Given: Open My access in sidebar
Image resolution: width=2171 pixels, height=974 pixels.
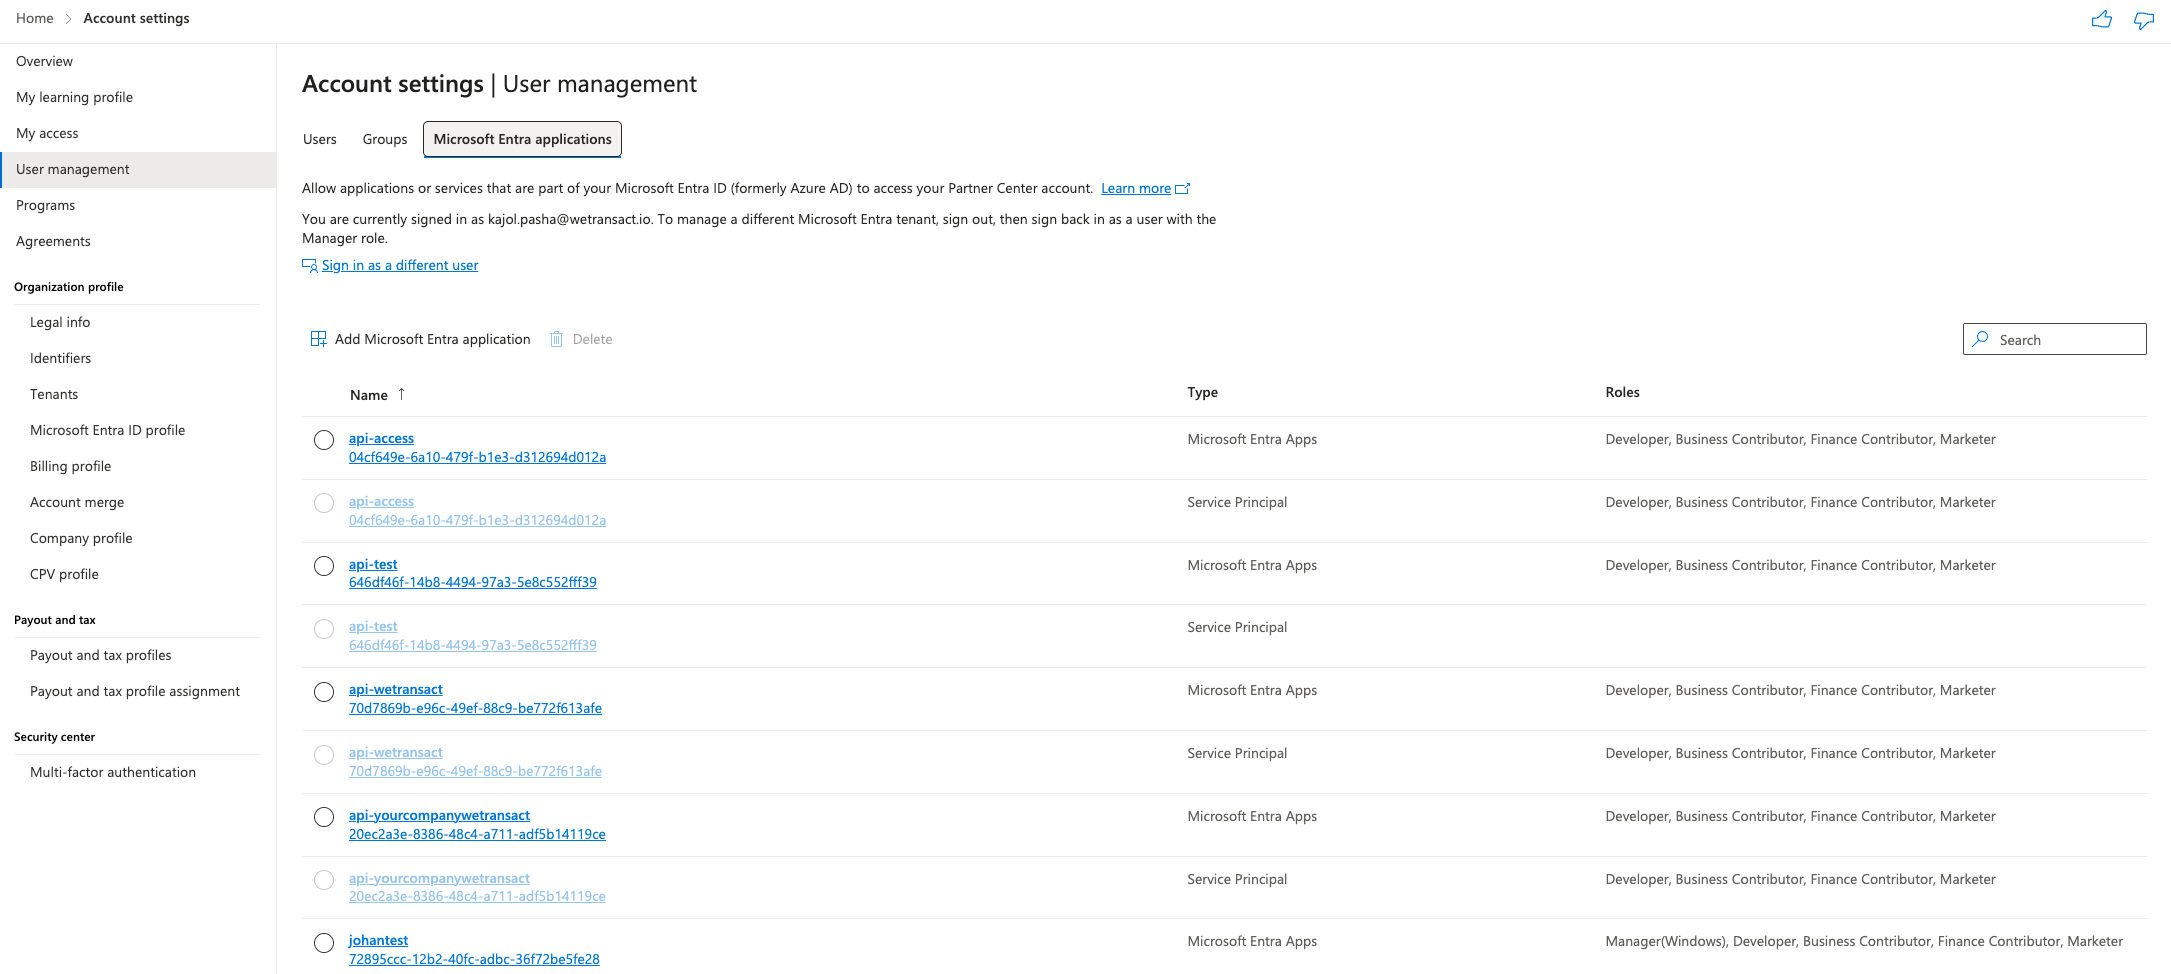Looking at the screenshot, I should pos(47,133).
